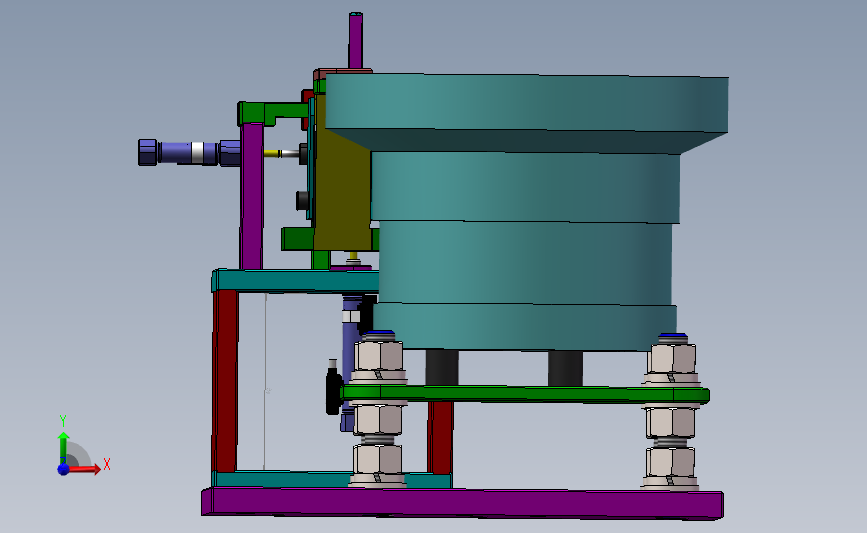Click the blue Z axis ball of the triad

coord(63,469)
